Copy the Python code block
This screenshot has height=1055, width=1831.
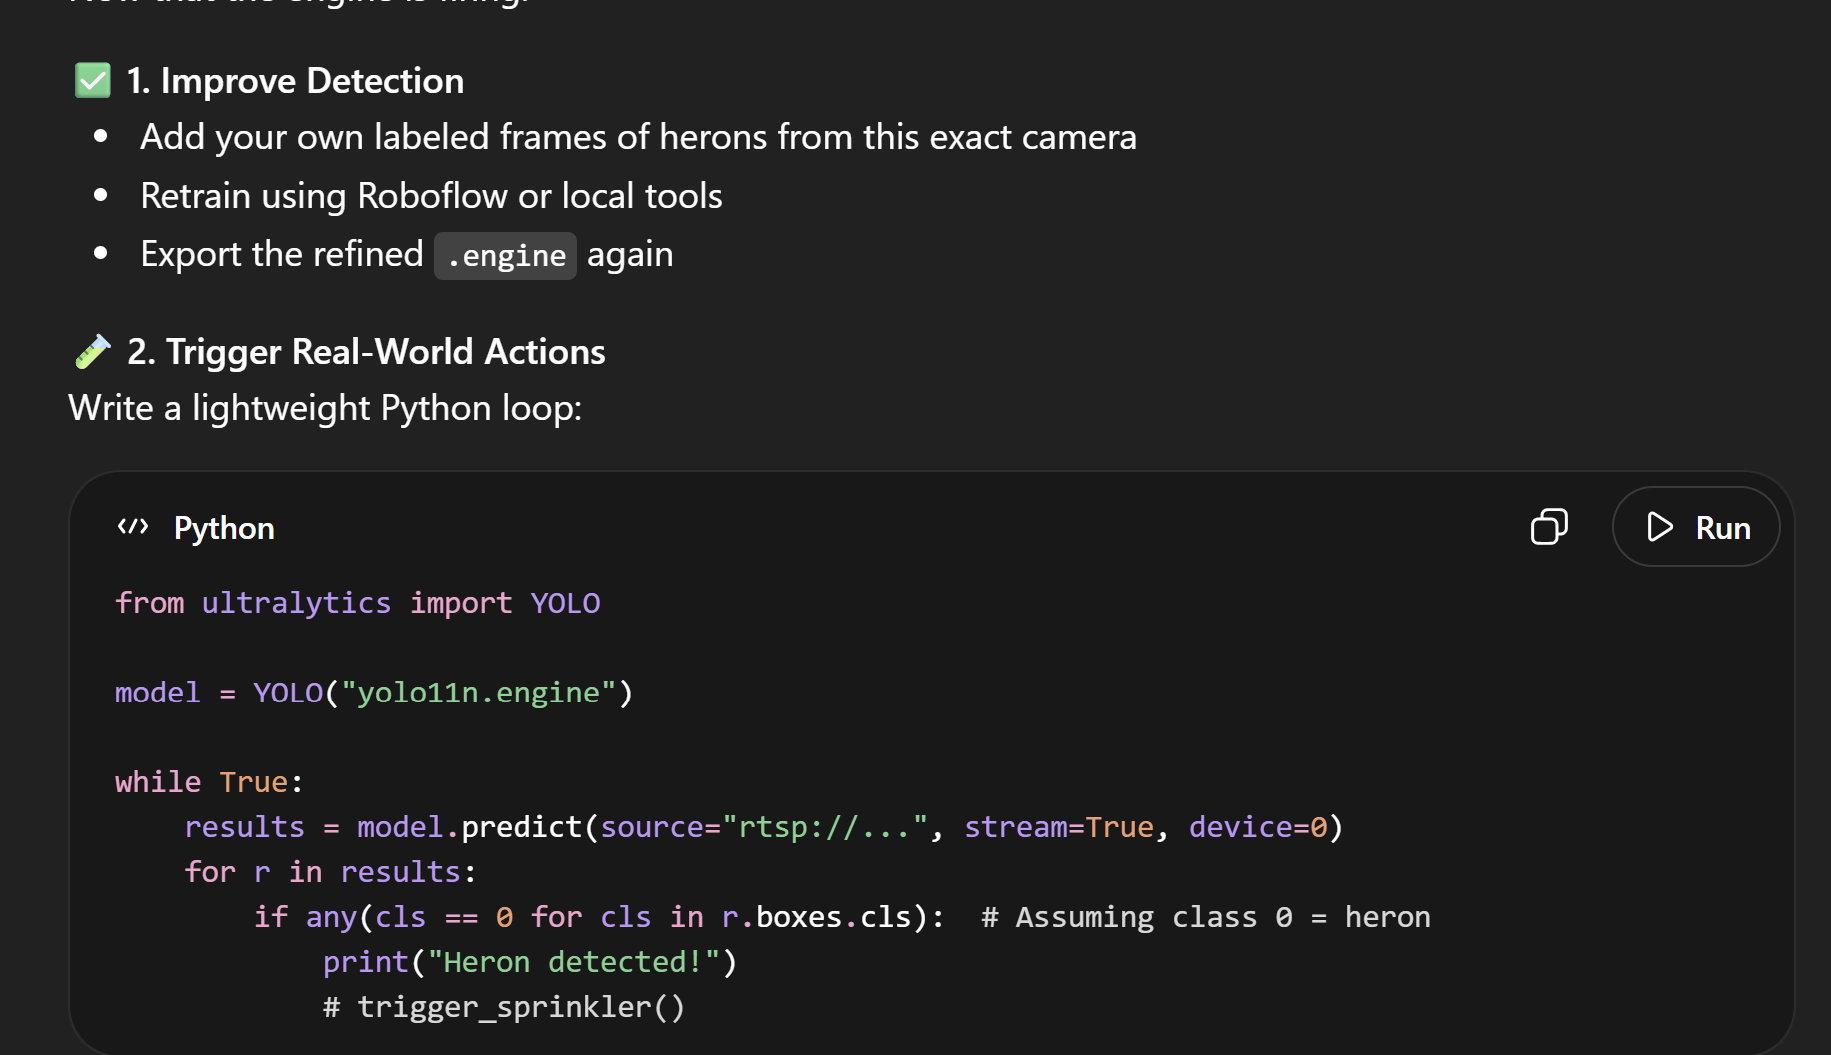(x=1549, y=527)
